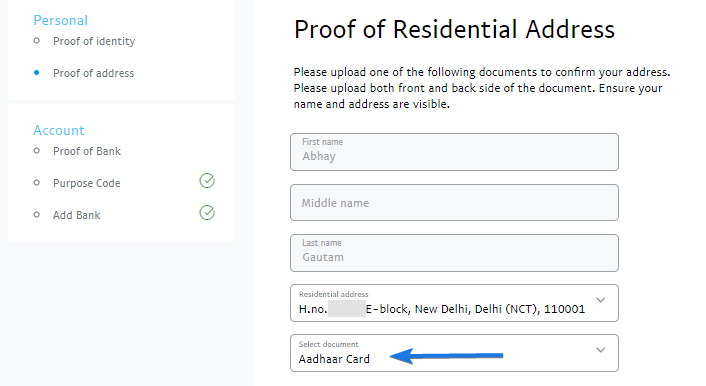Open the Proof of identity step

point(94,41)
